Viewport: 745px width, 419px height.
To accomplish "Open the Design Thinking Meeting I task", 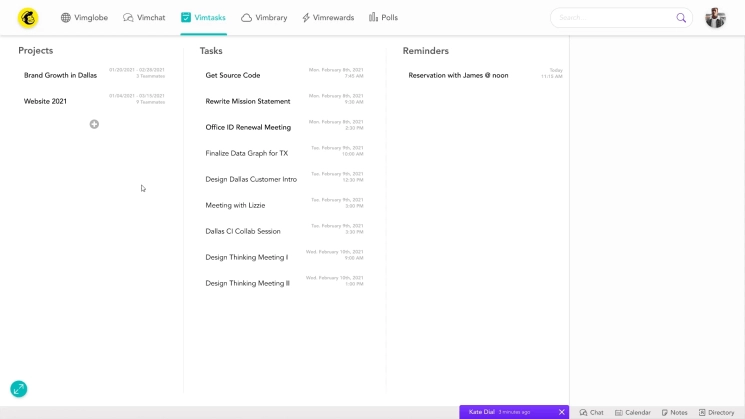I will pos(247,257).
